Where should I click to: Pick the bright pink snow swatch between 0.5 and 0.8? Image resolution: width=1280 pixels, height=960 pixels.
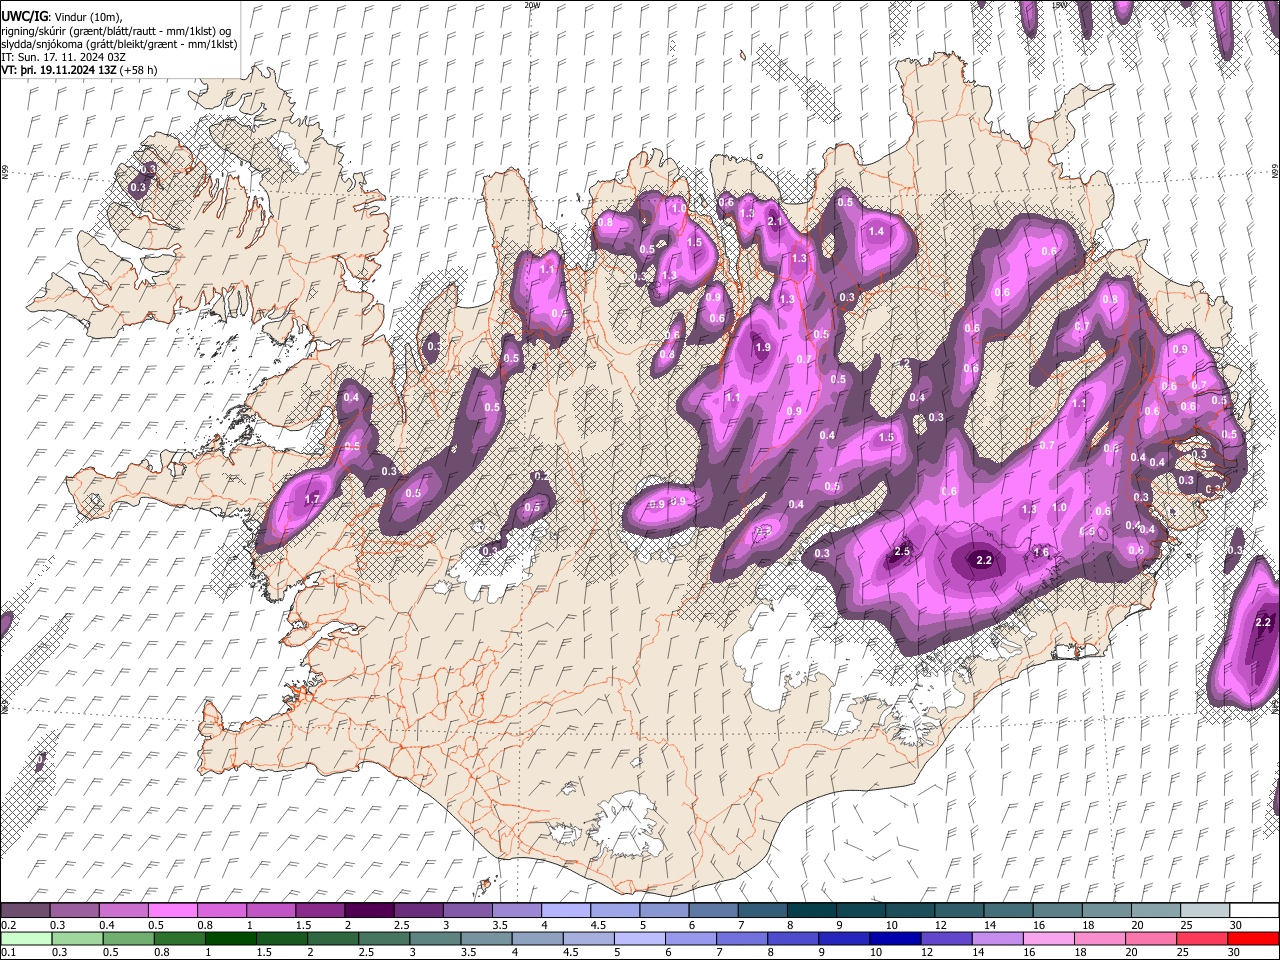172,911
